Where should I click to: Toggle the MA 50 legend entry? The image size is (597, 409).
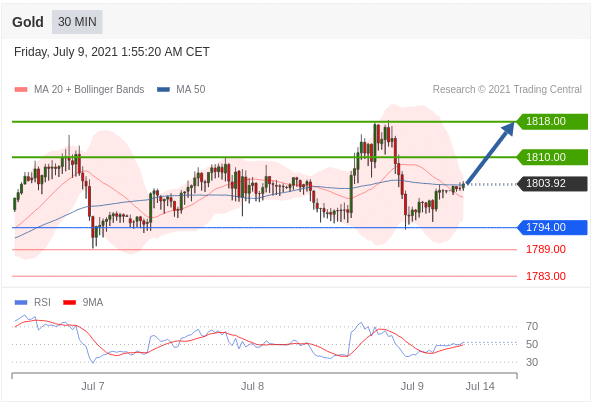[x=181, y=89]
